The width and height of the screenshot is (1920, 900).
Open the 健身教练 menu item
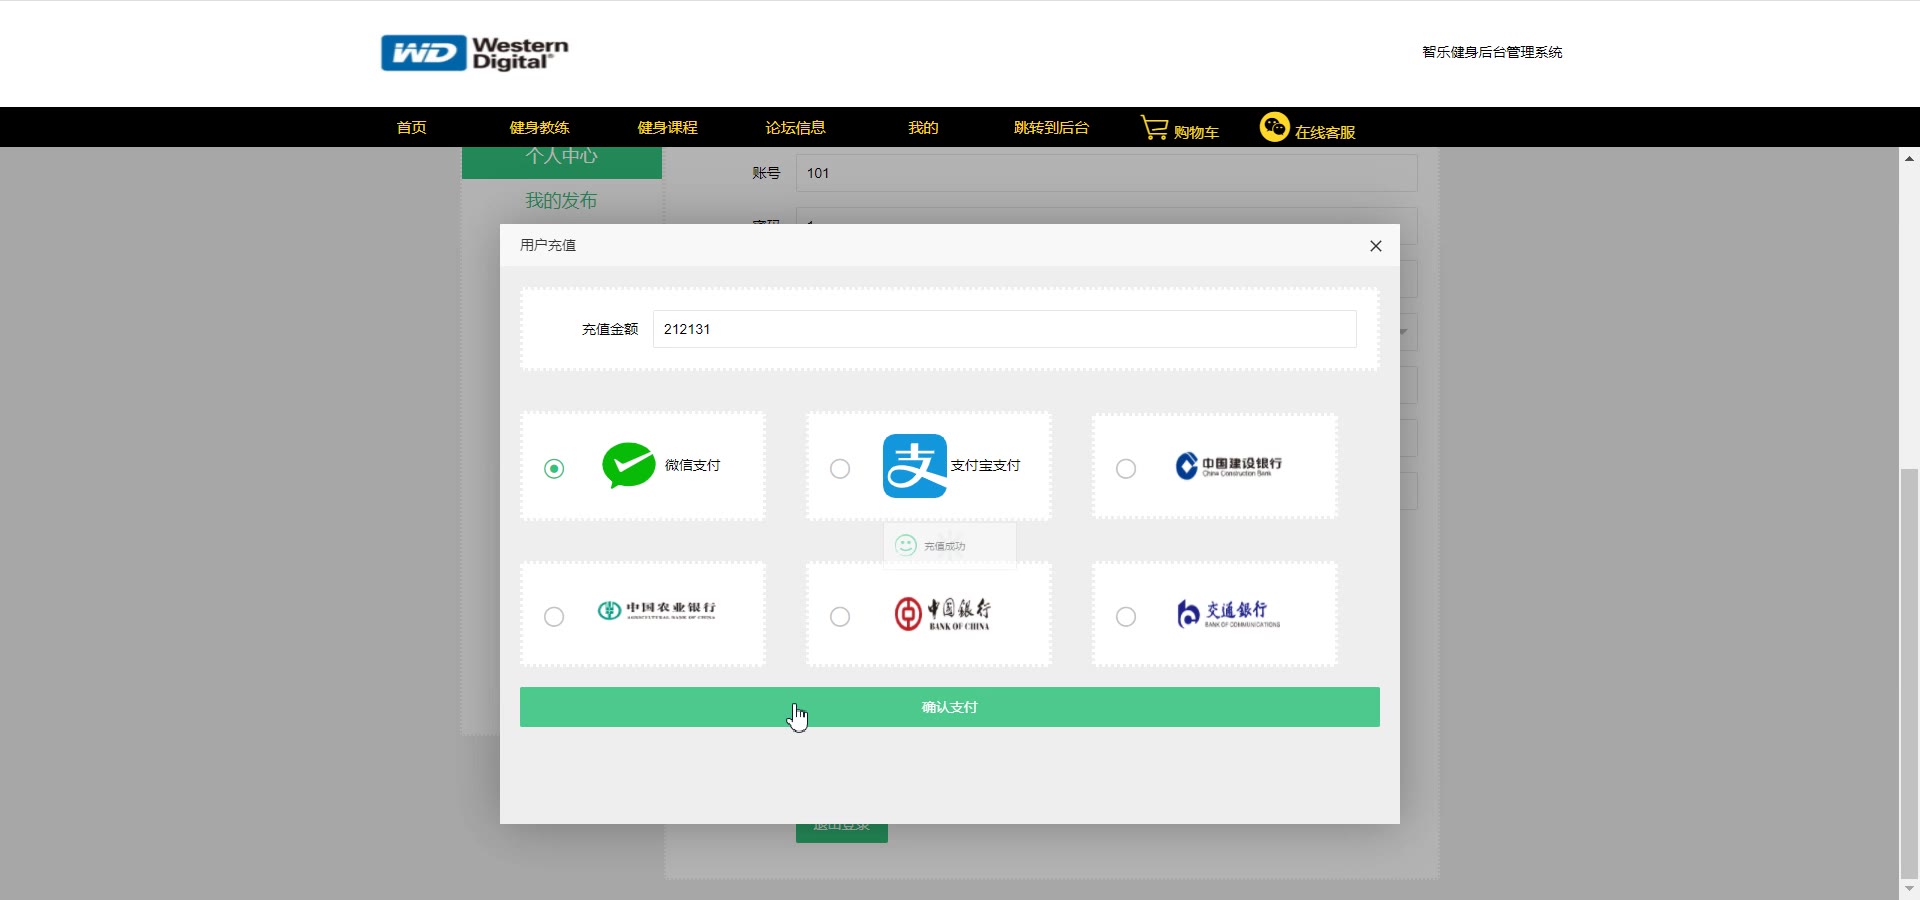(x=539, y=127)
